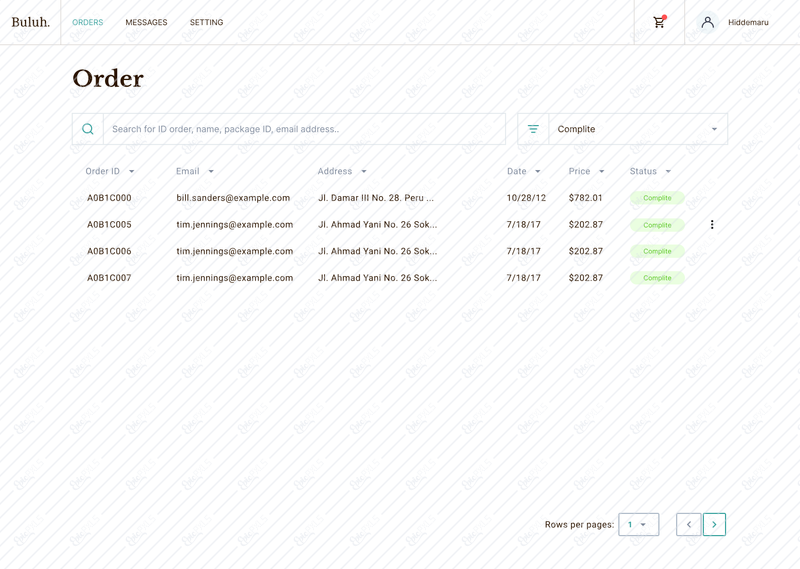
Task: Click the user avatar icon
Action: 708,22
